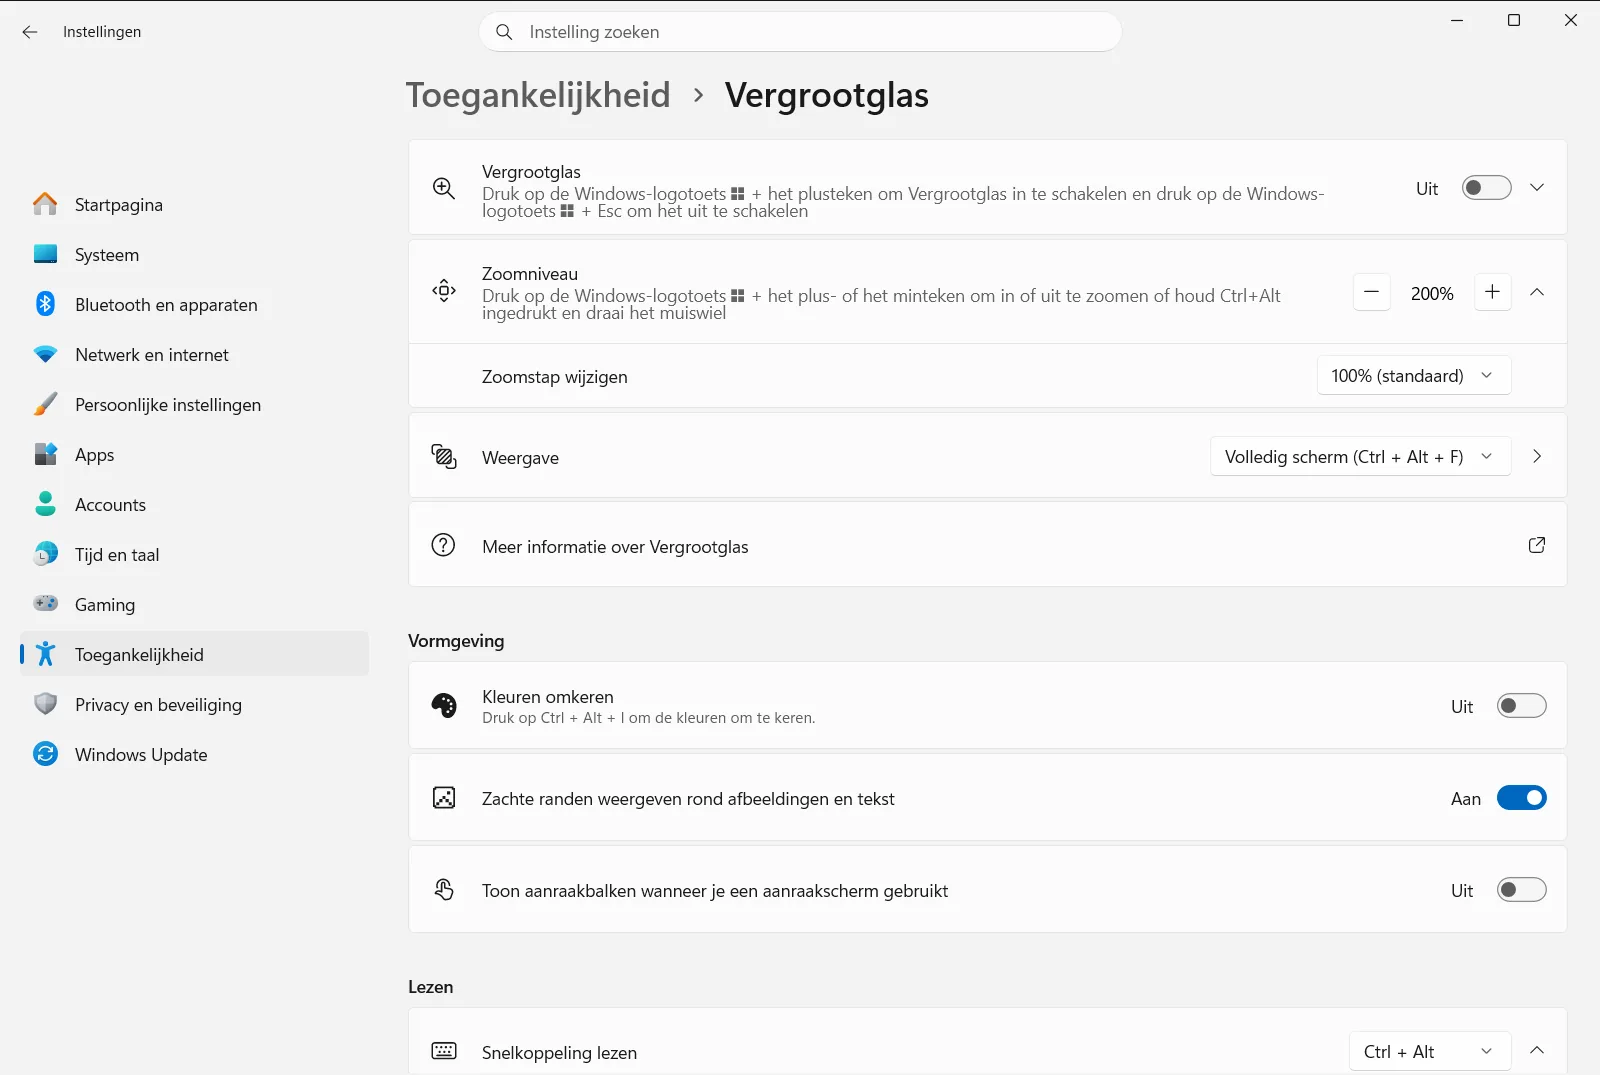Open the Weergave mode dropdown

[1360, 457]
